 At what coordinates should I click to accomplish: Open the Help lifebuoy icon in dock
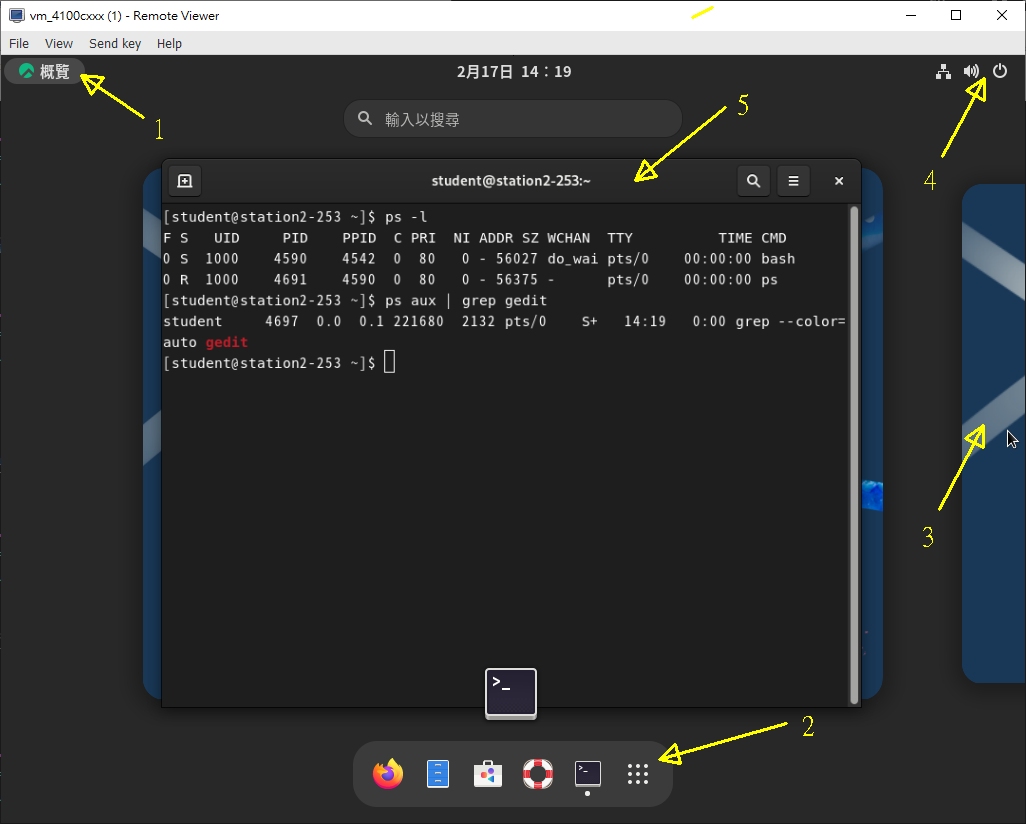point(538,774)
